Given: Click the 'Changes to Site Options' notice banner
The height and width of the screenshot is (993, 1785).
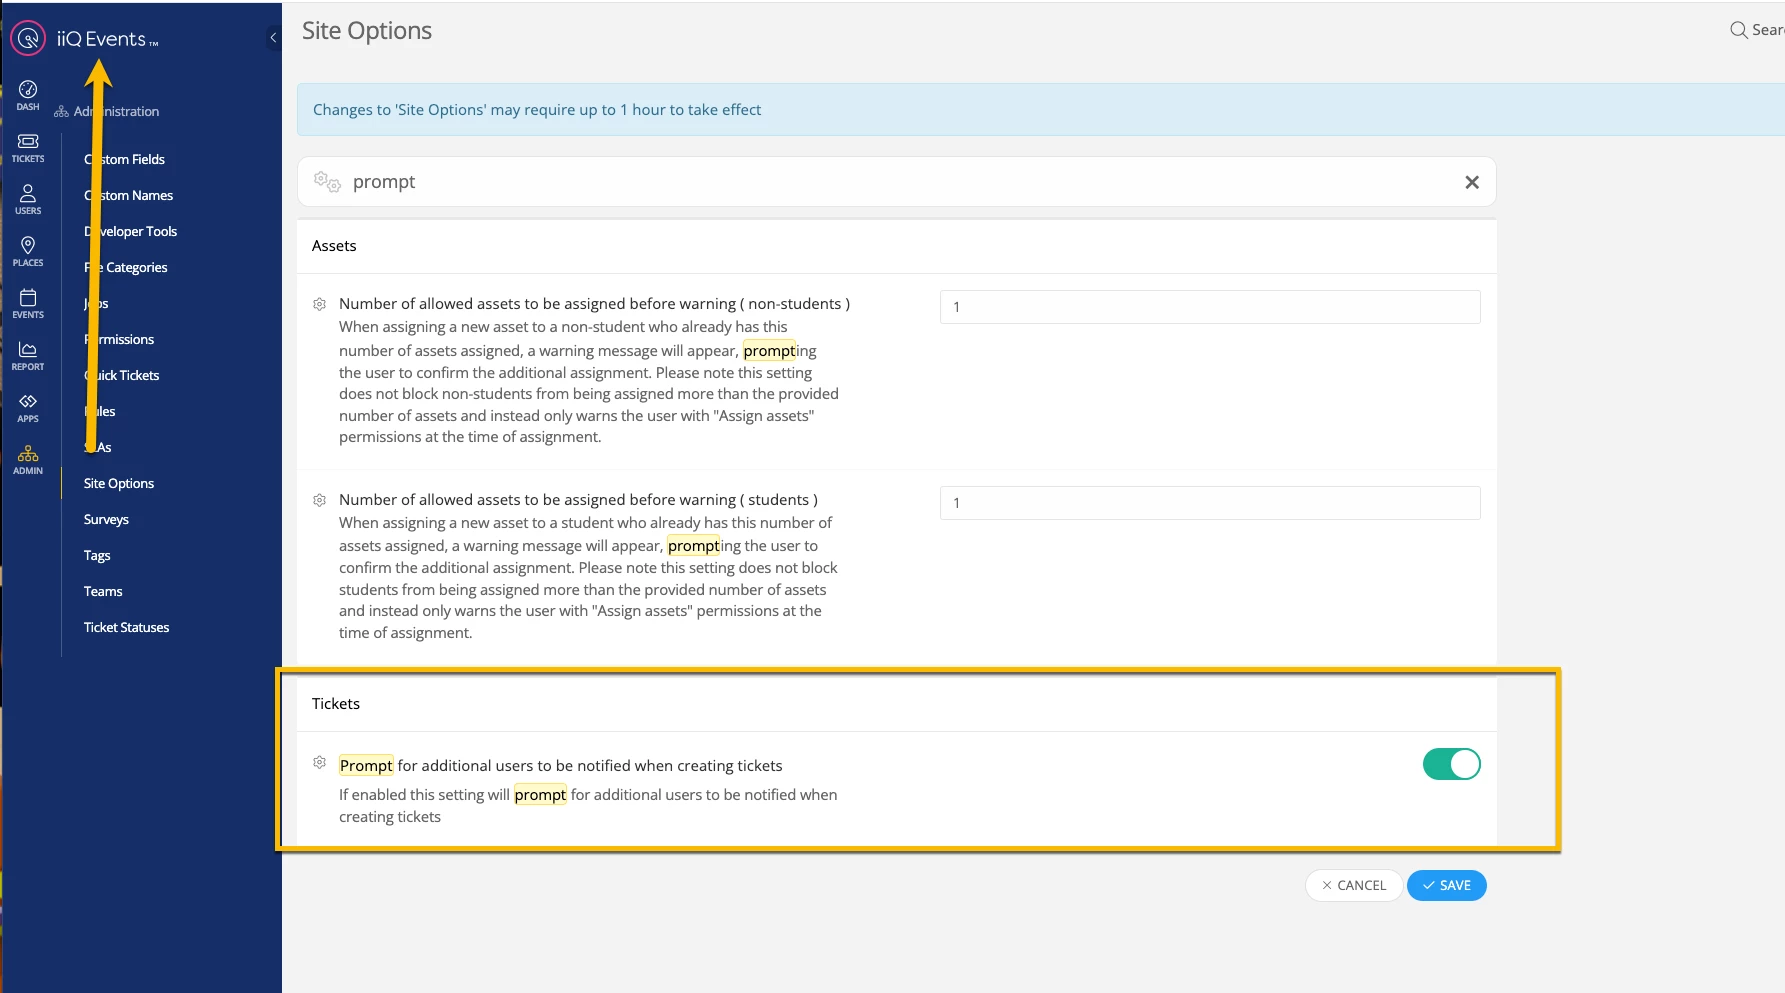Looking at the screenshot, I should click(x=1041, y=109).
